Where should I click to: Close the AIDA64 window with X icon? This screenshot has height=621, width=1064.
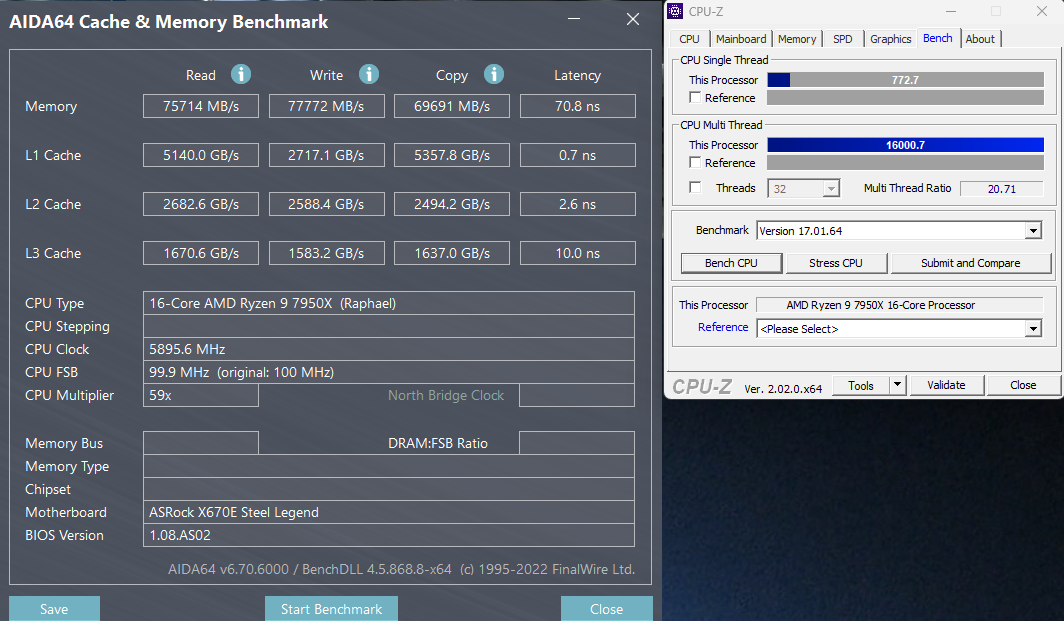pos(632,20)
